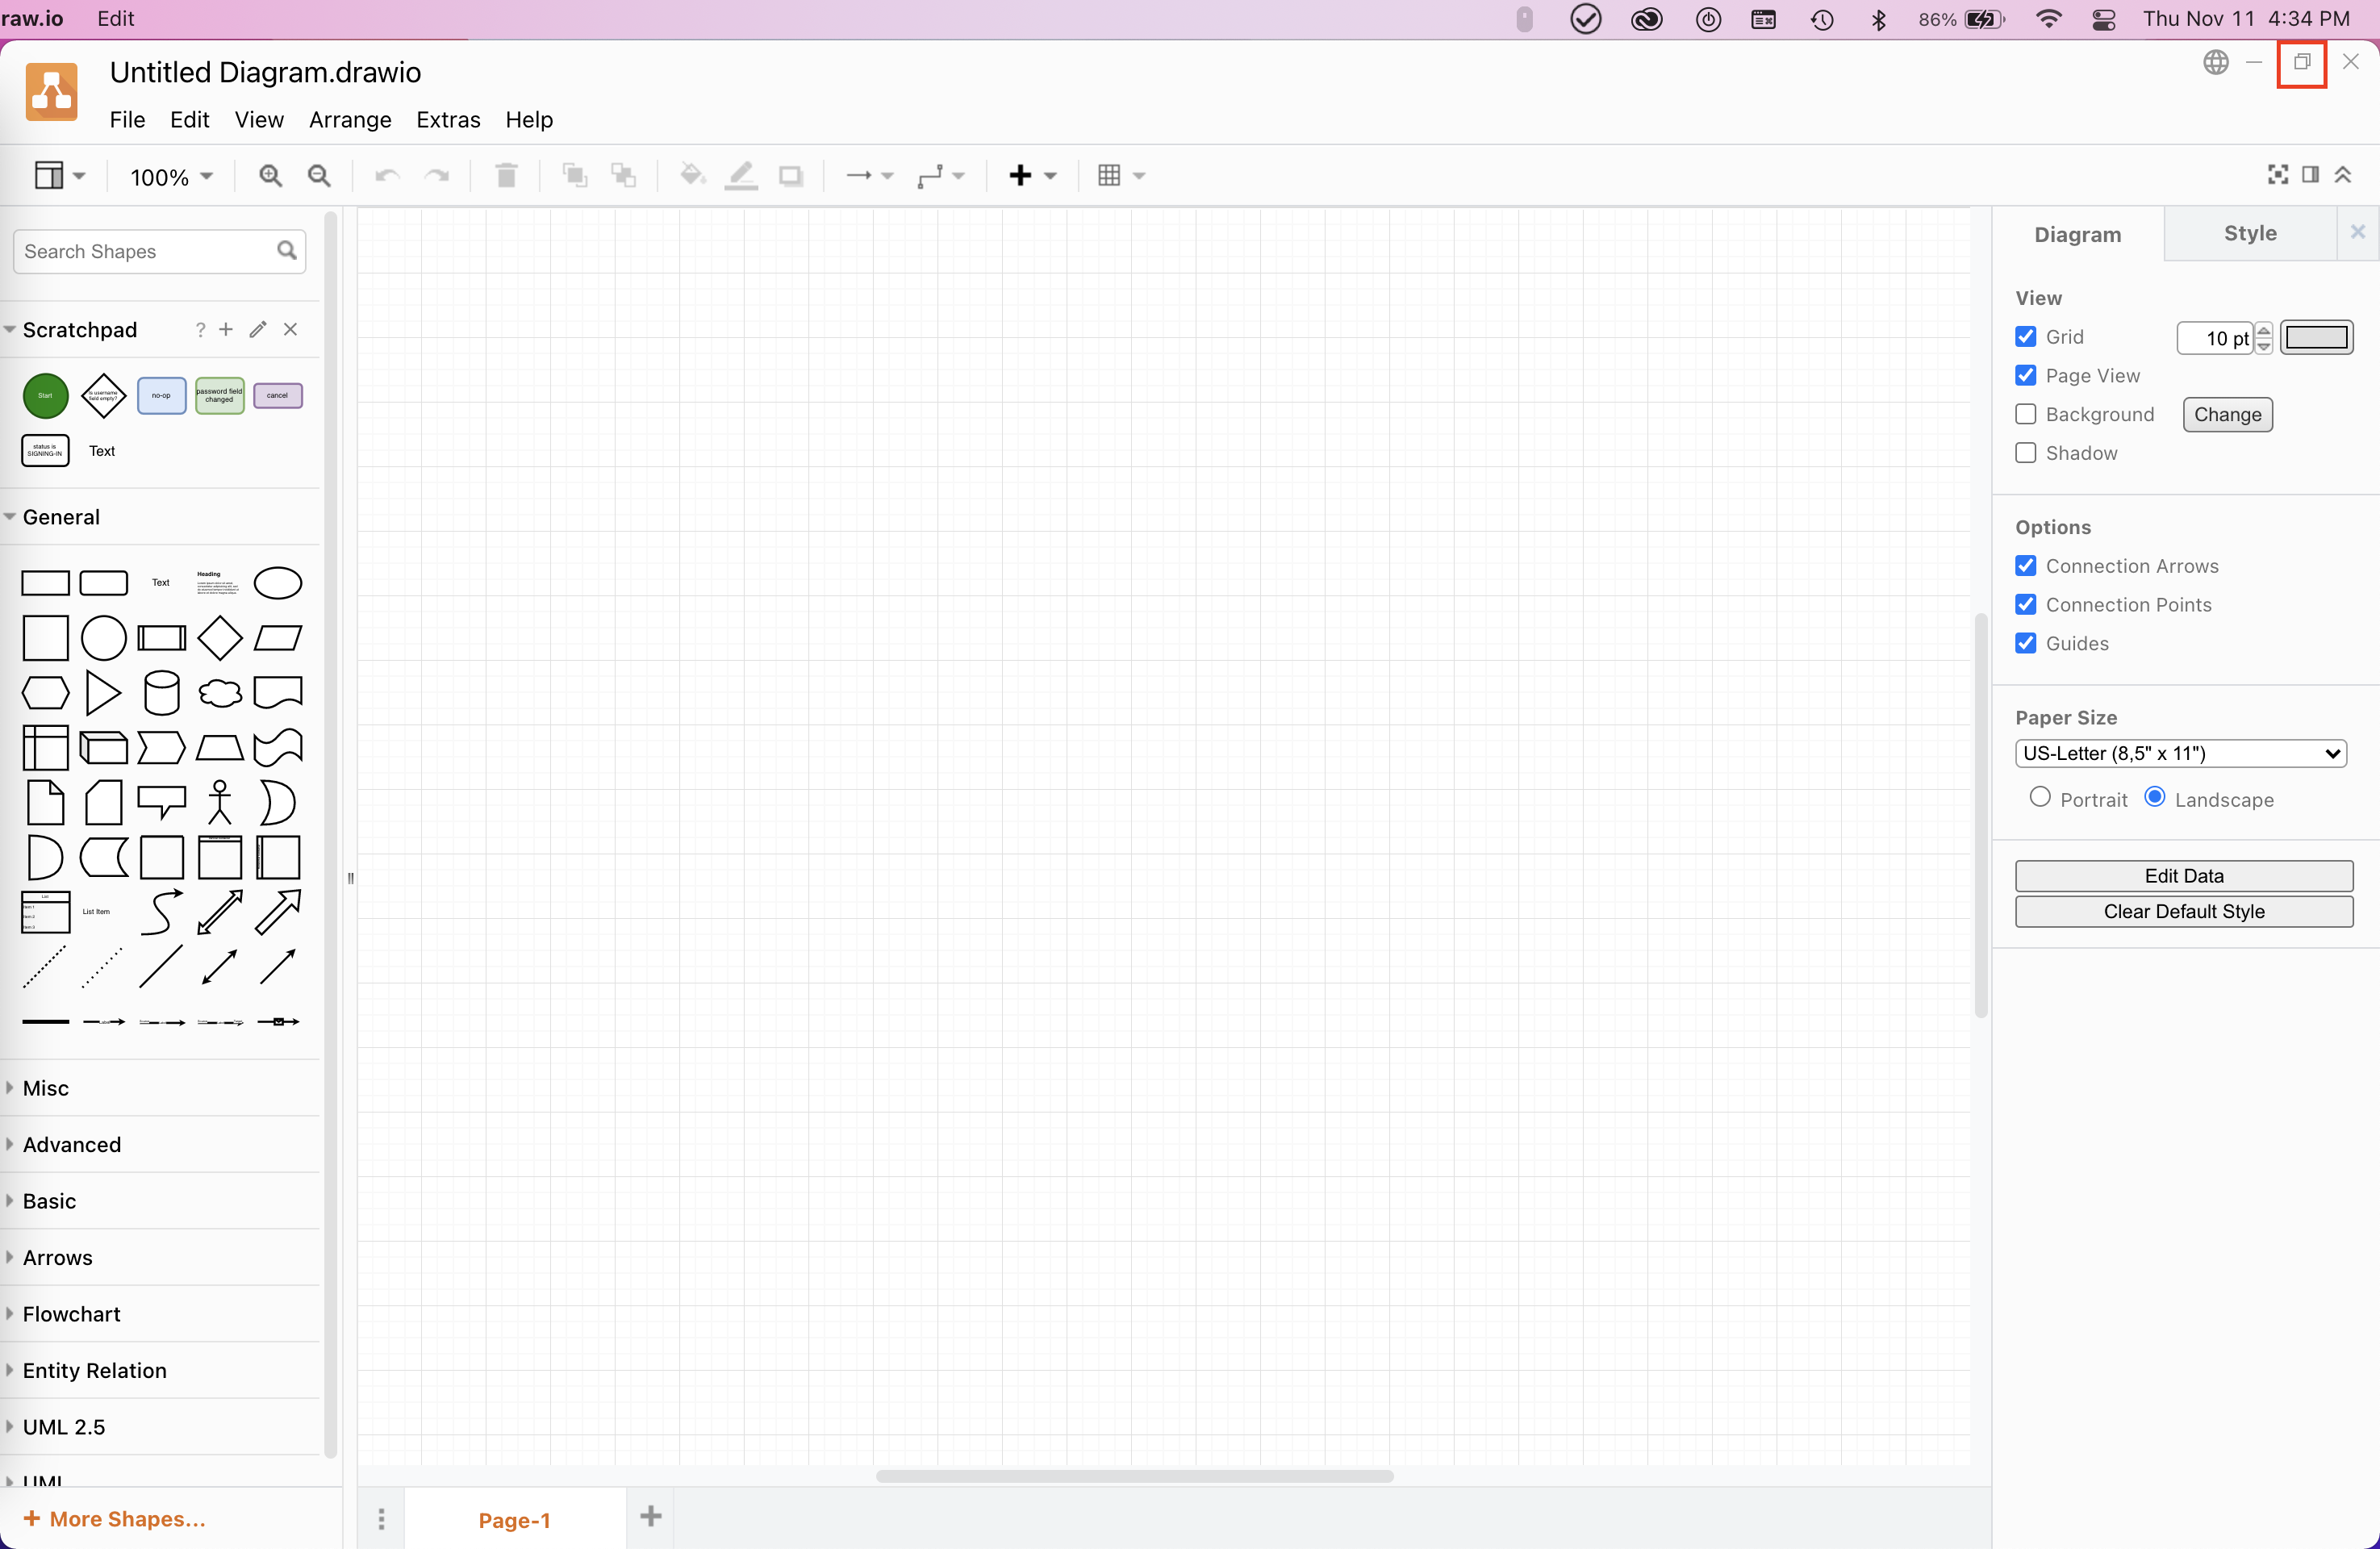Switch to the Style tab

coord(2249,233)
